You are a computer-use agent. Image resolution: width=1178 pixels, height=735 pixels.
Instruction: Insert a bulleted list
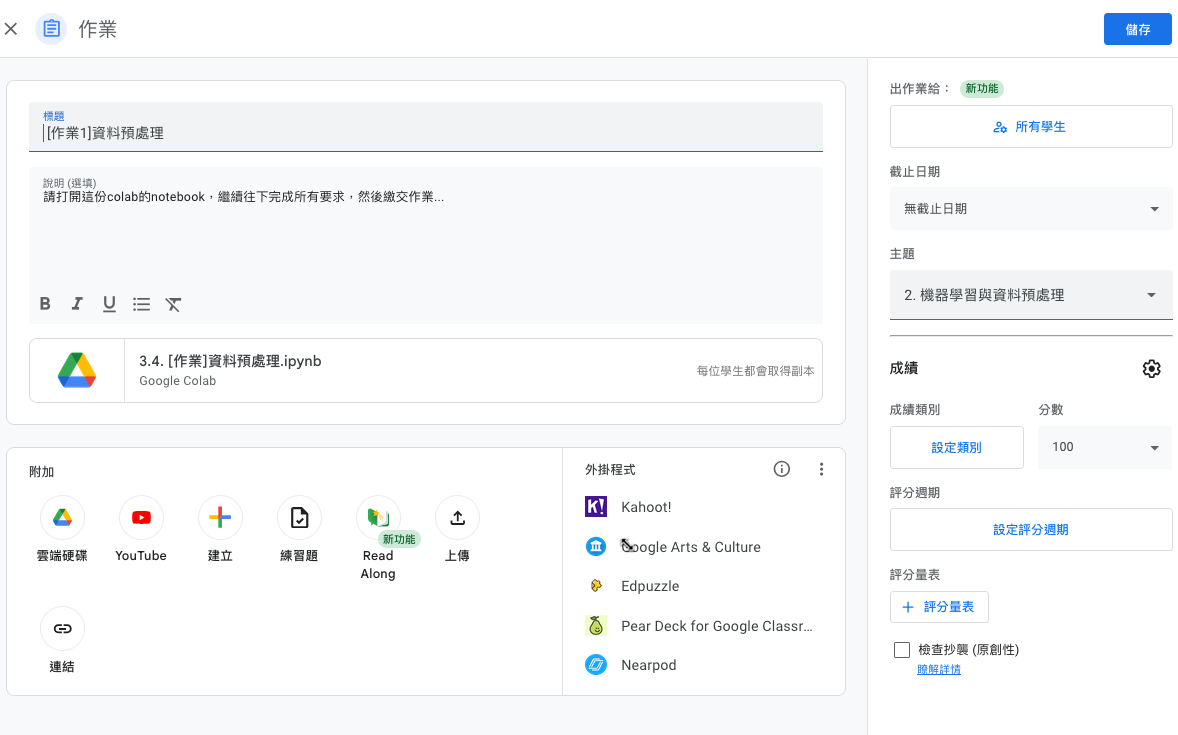tap(141, 304)
